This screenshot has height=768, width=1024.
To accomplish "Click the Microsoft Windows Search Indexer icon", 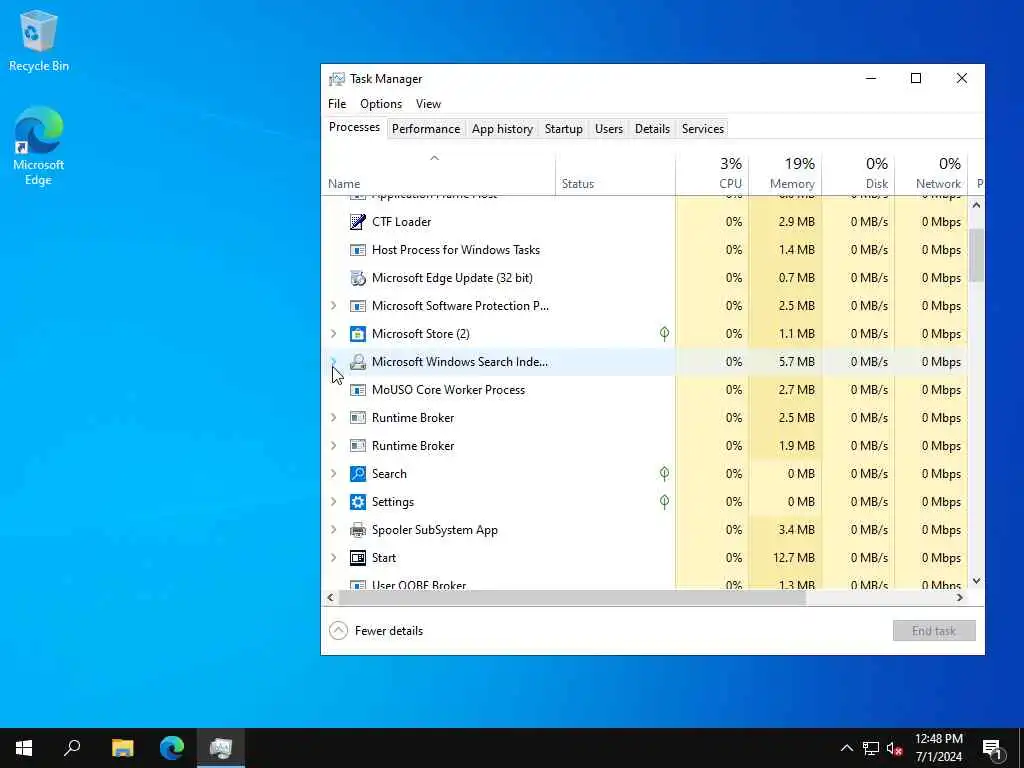I will coord(357,362).
